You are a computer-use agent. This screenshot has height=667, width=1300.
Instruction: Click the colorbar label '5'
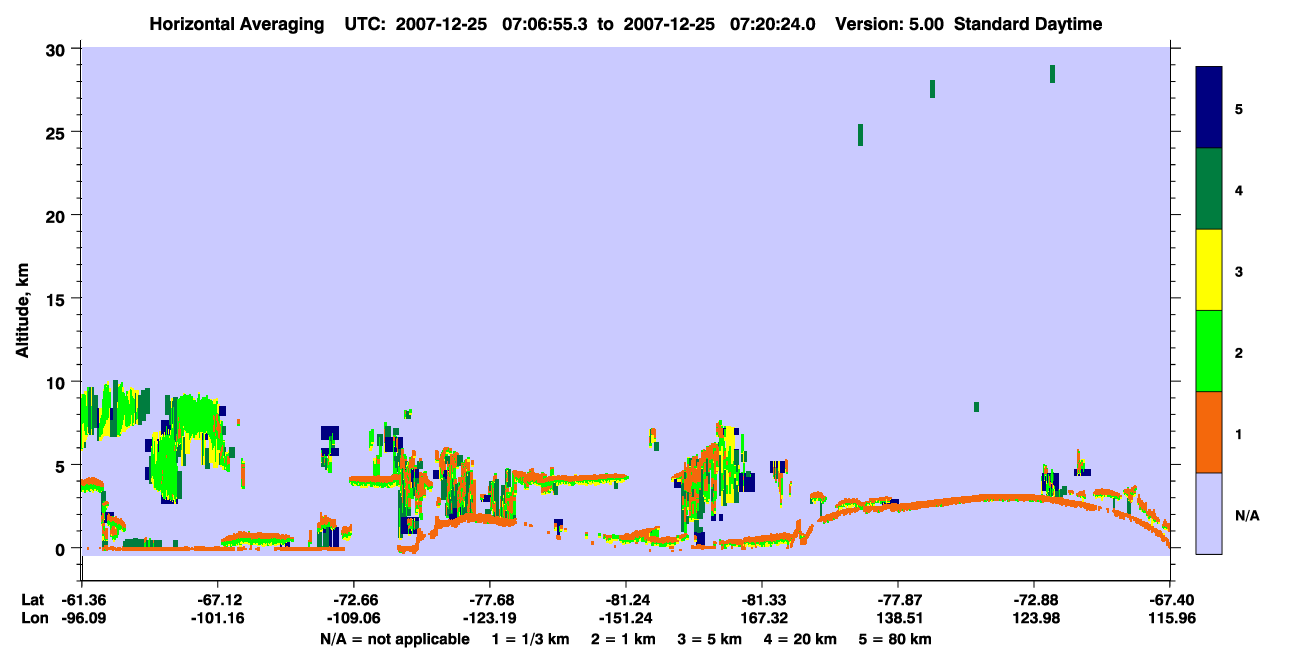(x=1238, y=108)
